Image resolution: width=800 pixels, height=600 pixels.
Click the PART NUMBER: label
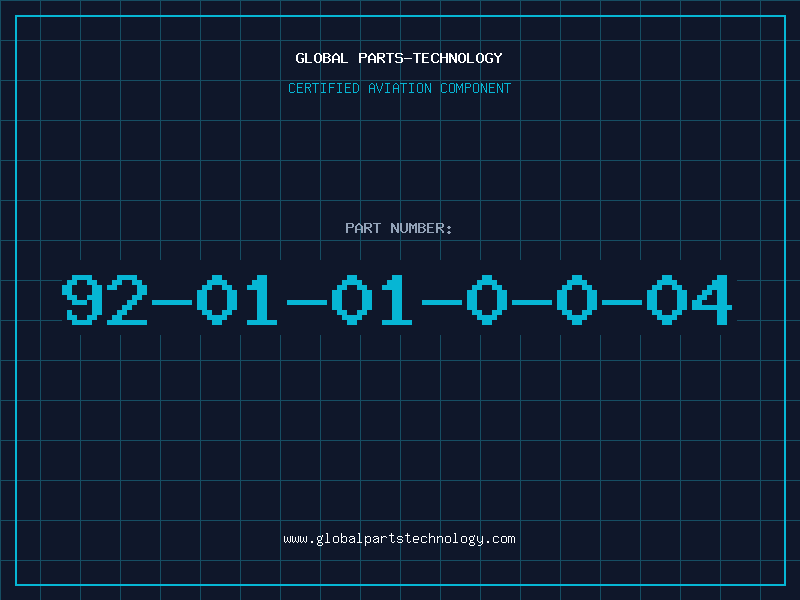click(399, 228)
